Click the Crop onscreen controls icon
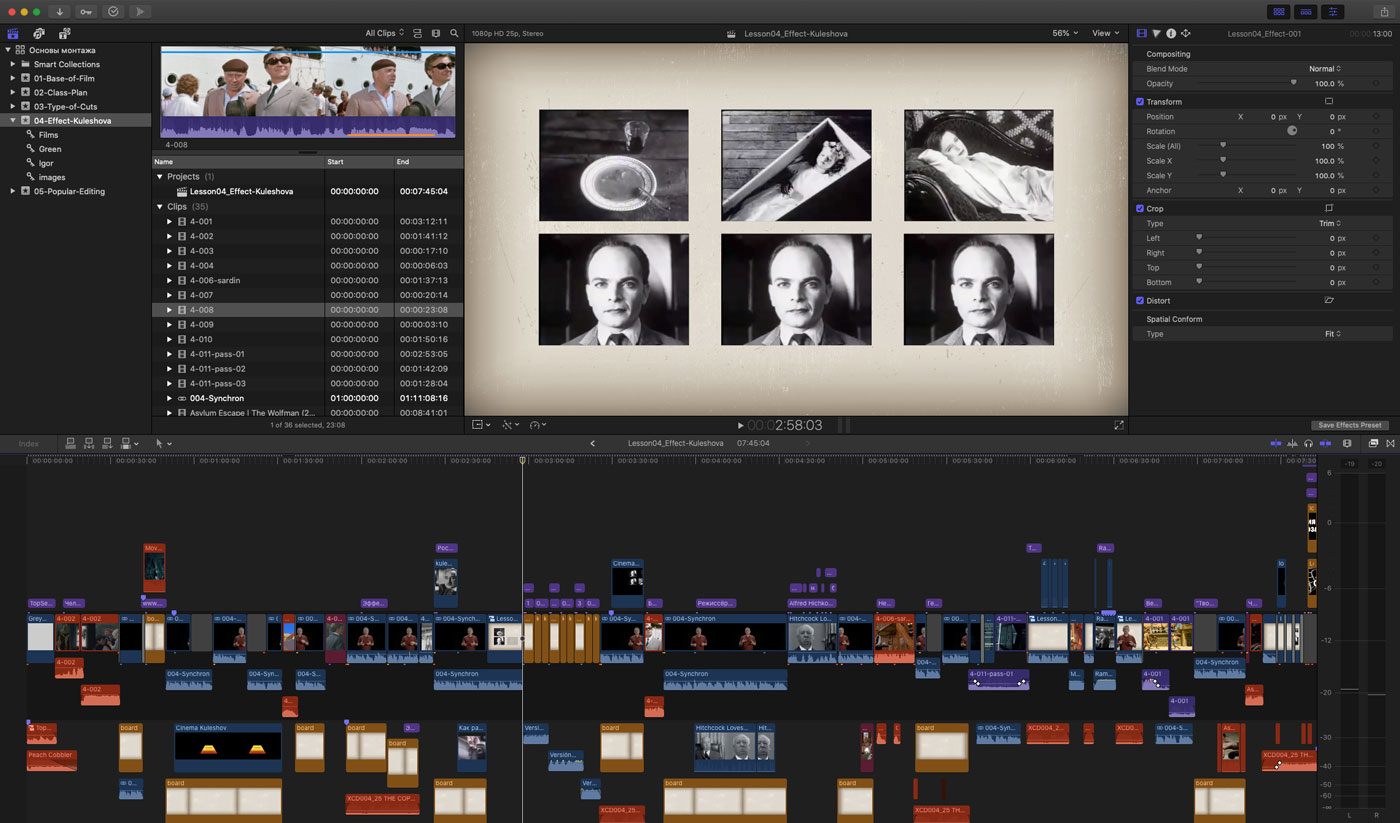 [1329, 208]
